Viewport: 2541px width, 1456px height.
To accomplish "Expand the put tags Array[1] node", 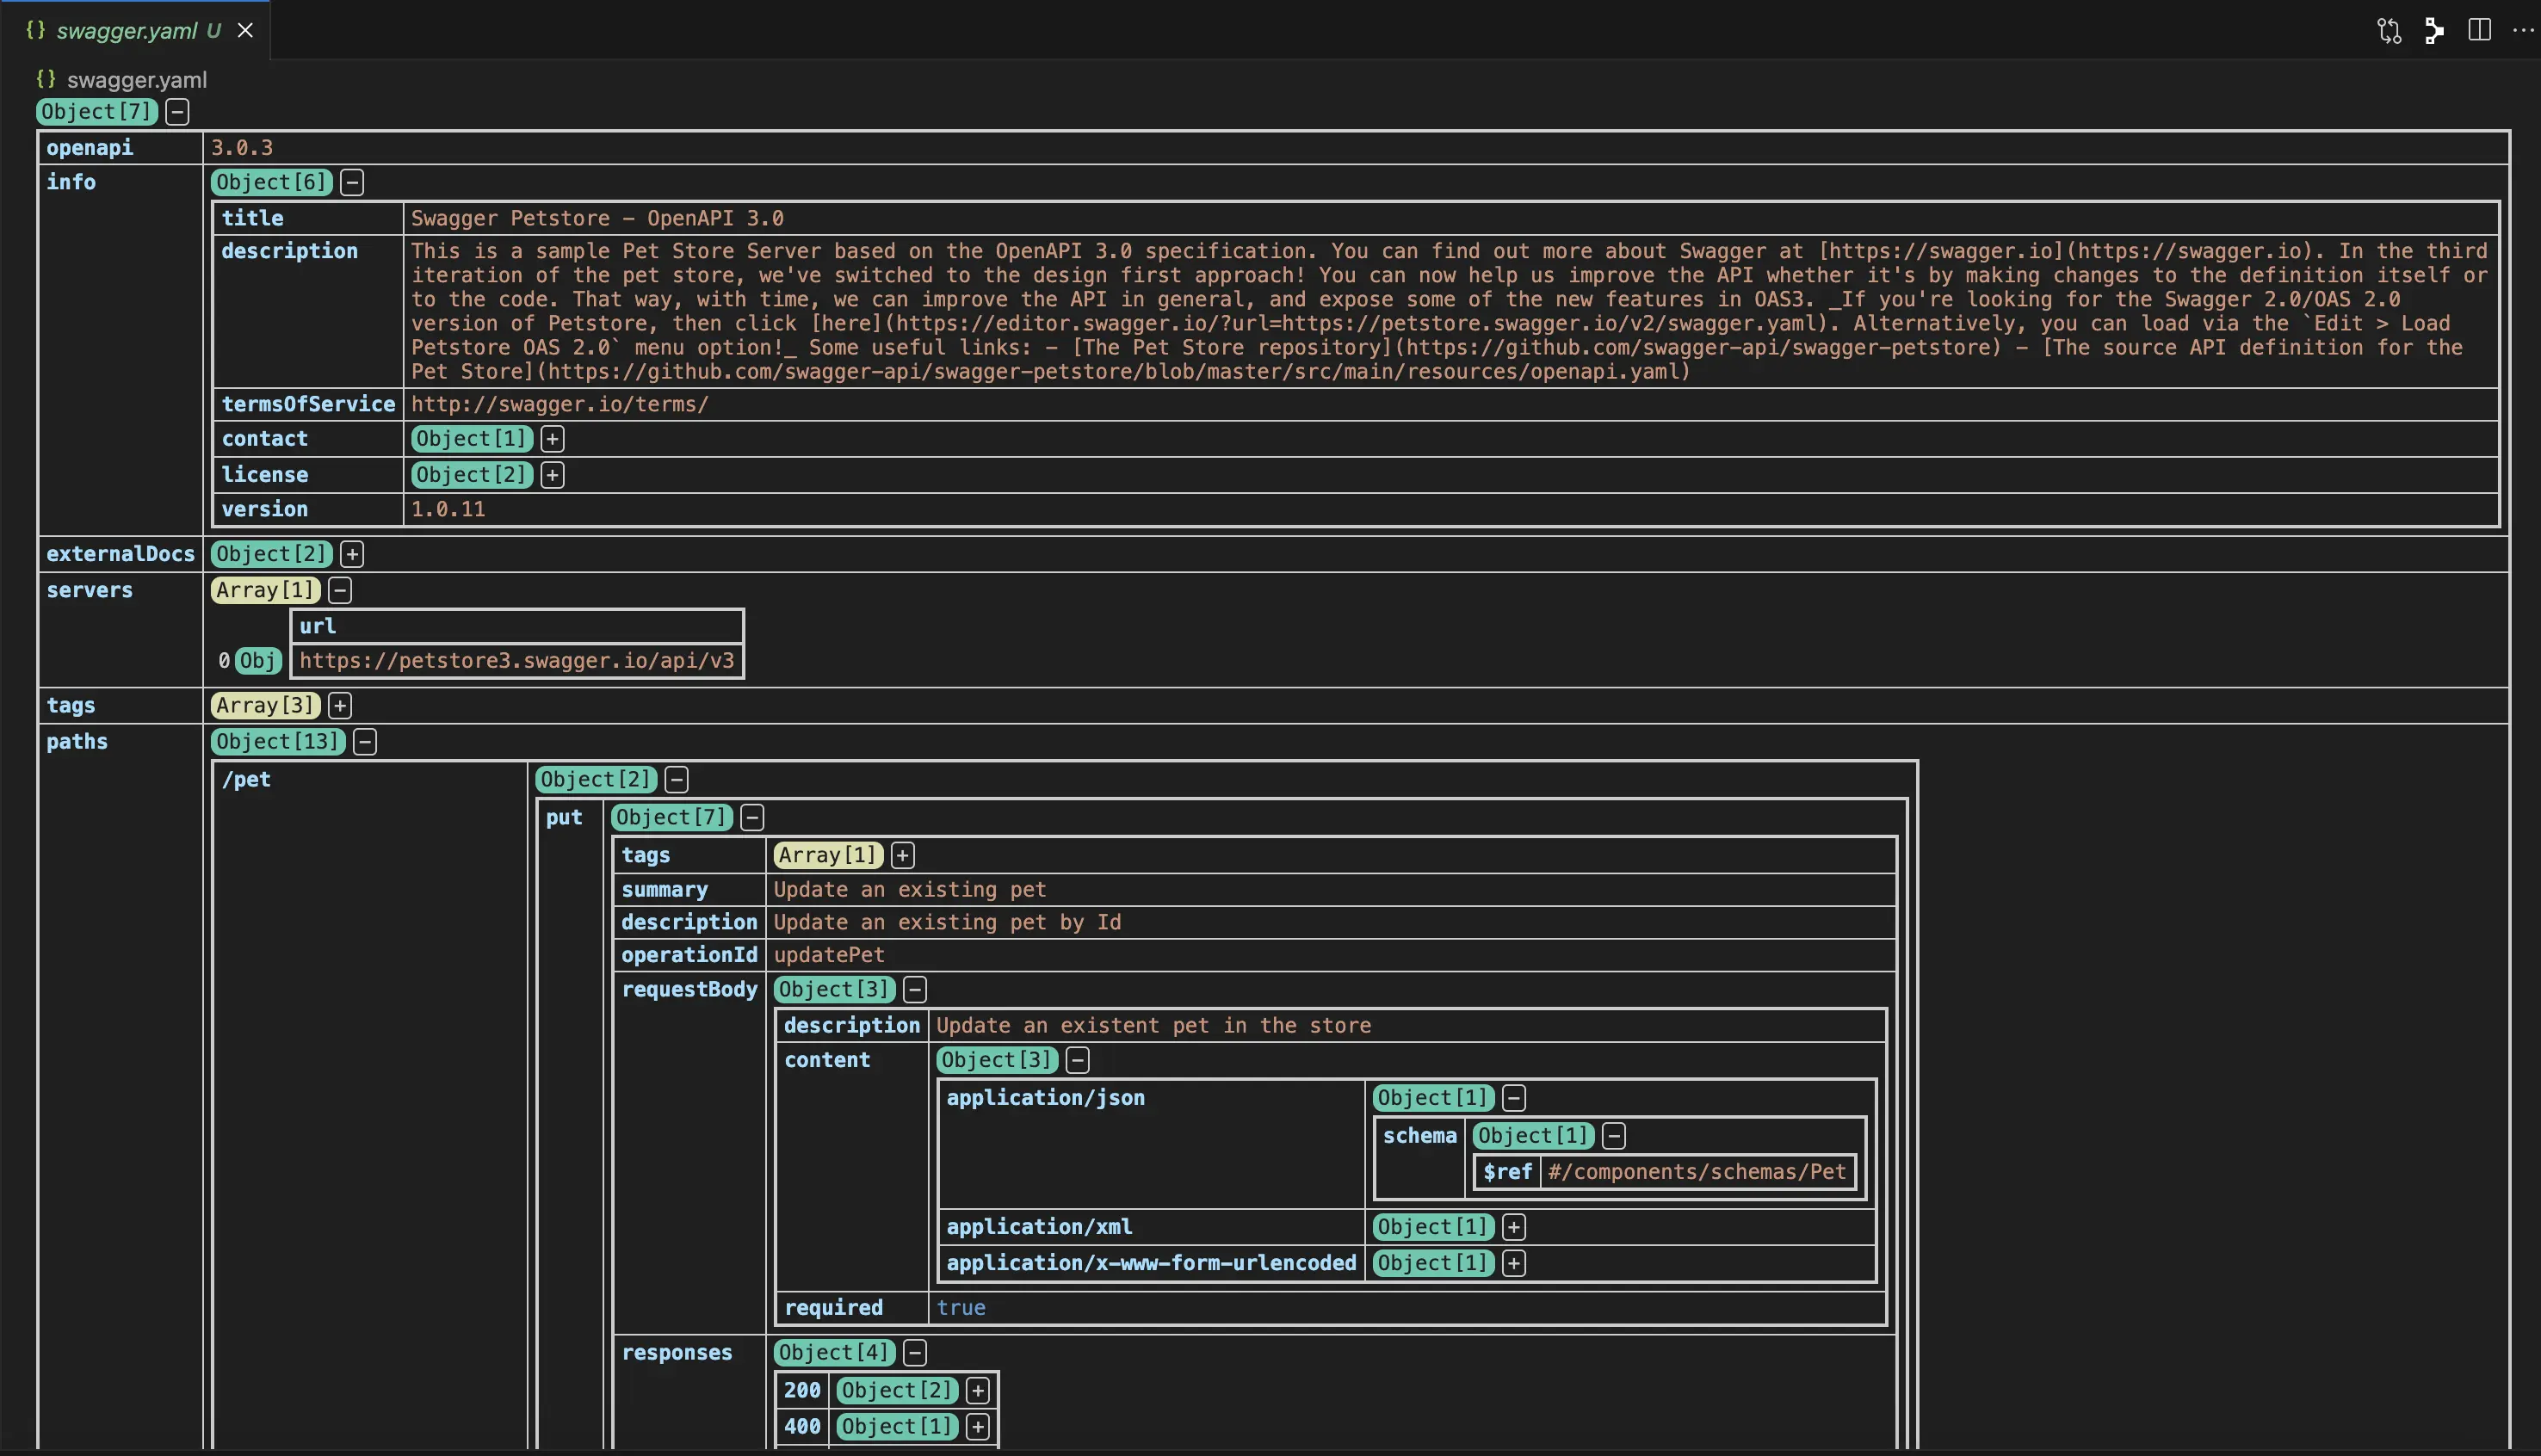I will pos(902,855).
